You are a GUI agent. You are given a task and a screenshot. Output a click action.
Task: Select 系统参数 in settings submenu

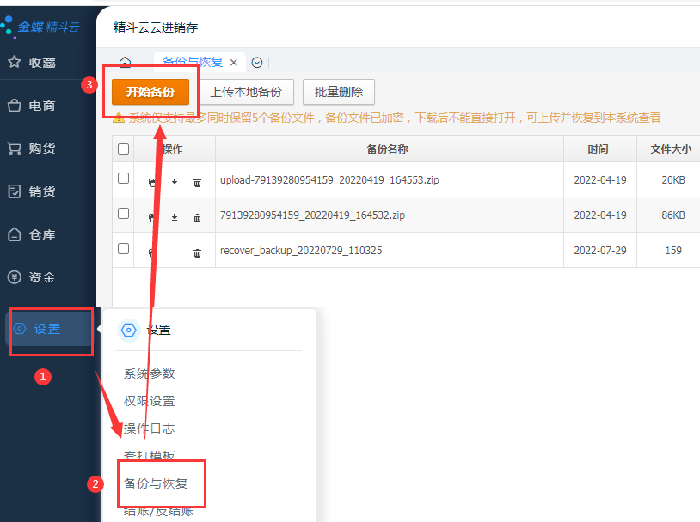tap(150, 374)
